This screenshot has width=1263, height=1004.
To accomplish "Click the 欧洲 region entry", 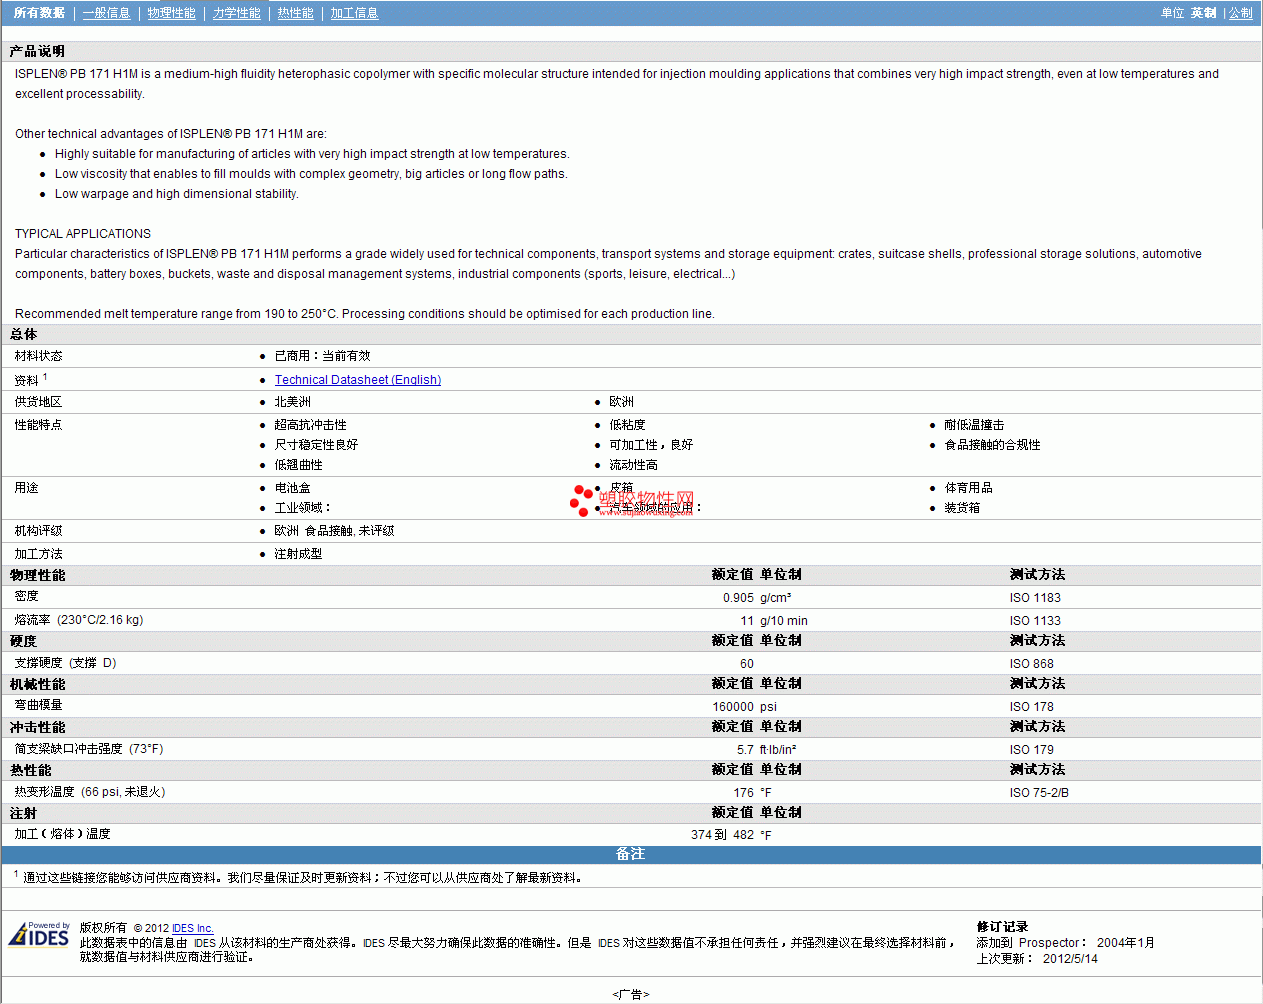I will click(x=621, y=402).
